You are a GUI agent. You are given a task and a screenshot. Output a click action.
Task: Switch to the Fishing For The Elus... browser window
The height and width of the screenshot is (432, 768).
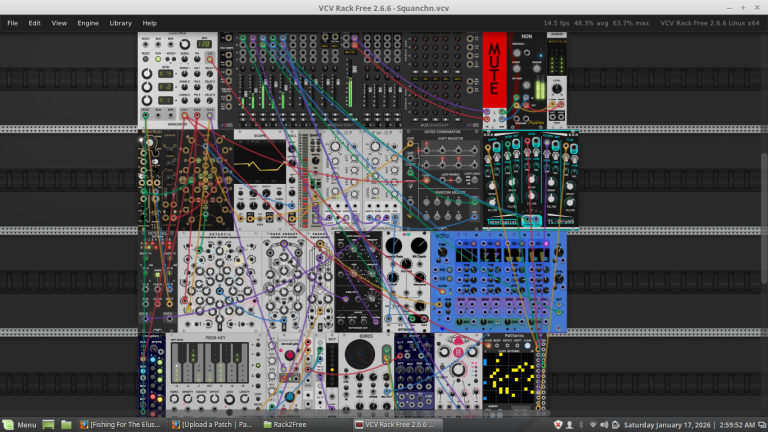(121, 425)
